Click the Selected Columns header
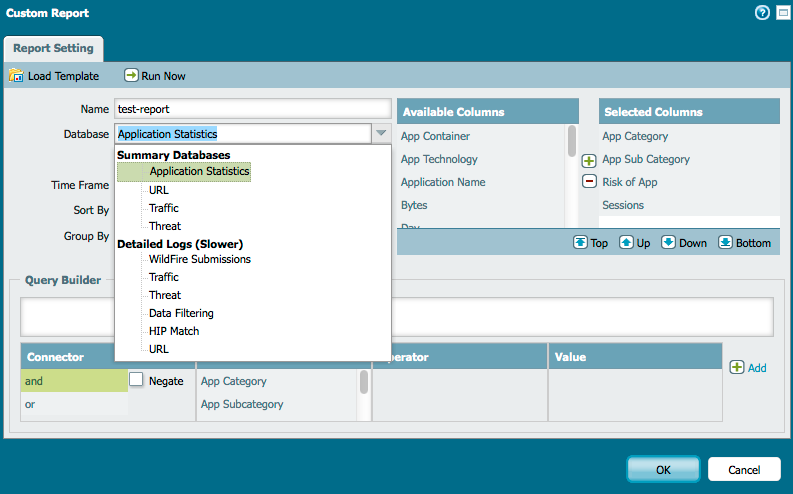 point(689,111)
